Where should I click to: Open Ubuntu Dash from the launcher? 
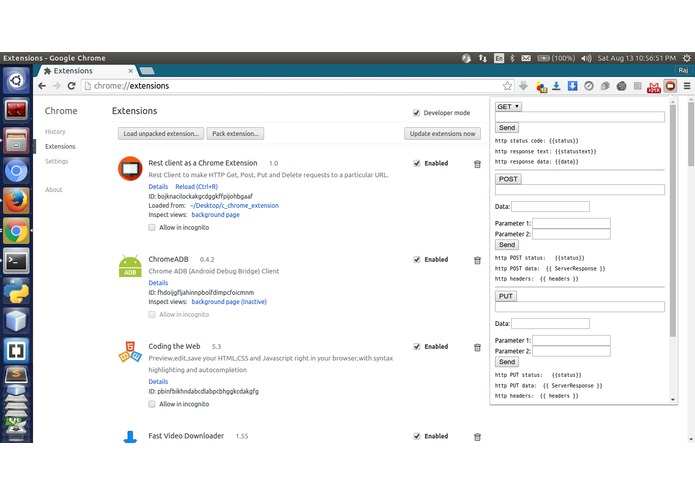point(16,81)
